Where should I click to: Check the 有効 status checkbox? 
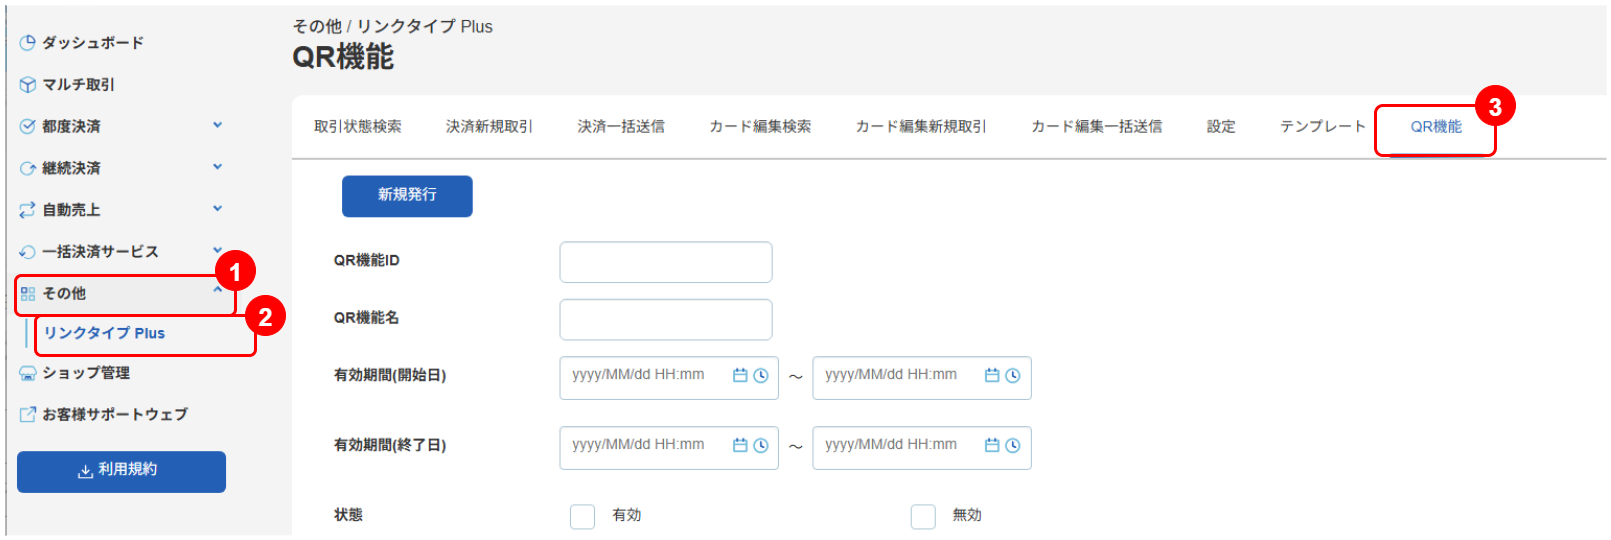(582, 516)
